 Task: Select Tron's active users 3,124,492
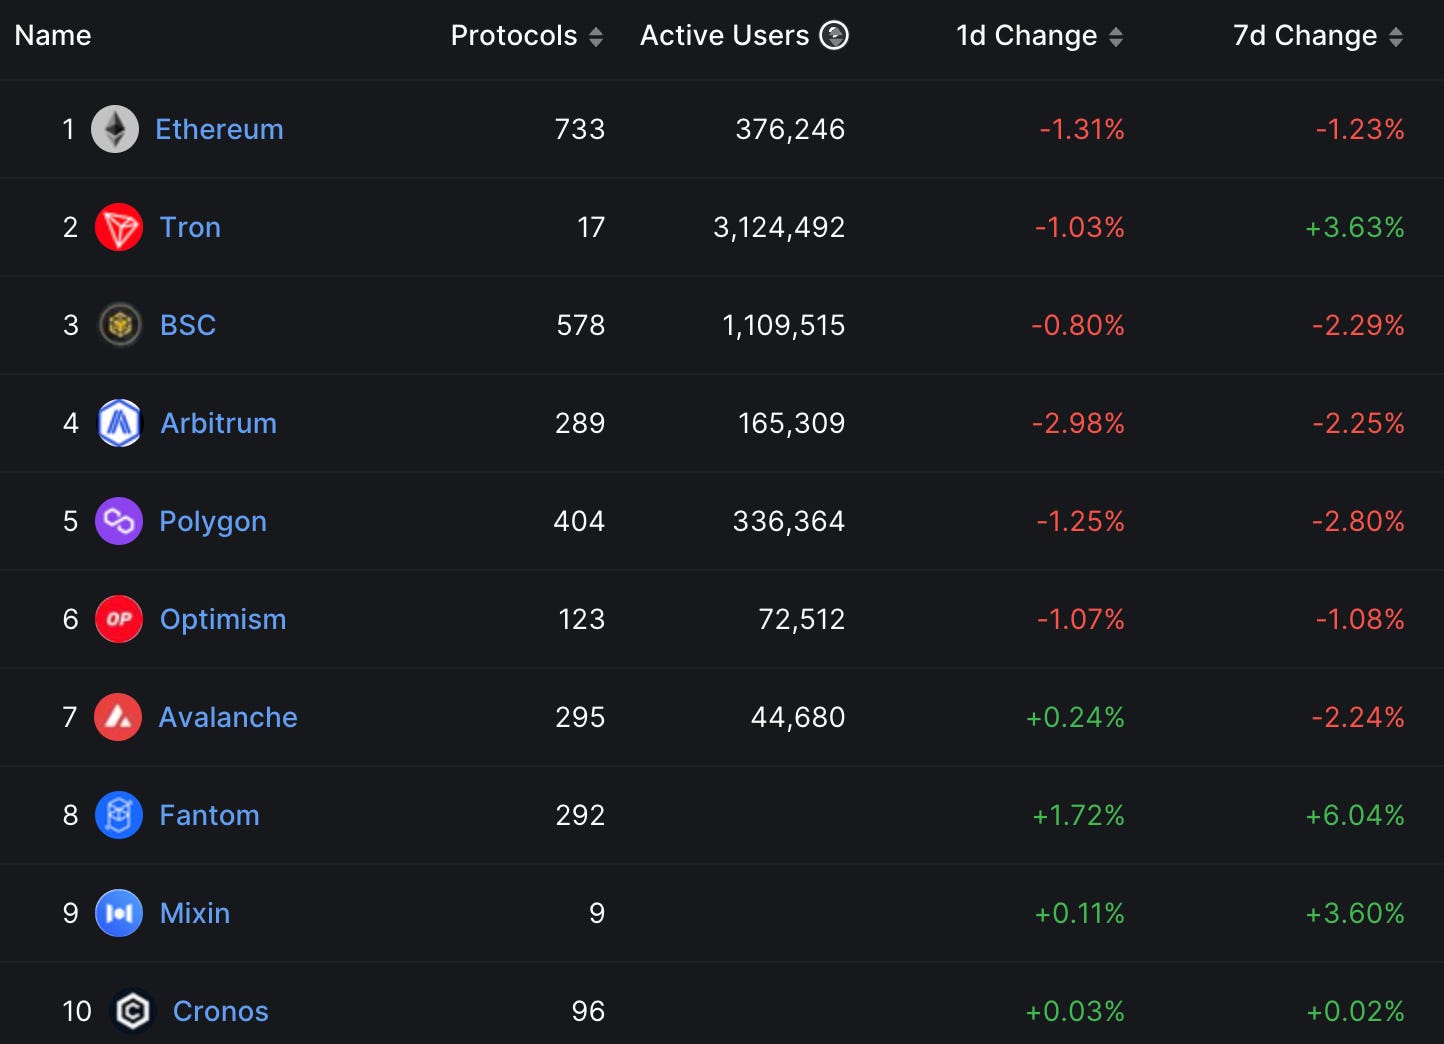point(779,227)
